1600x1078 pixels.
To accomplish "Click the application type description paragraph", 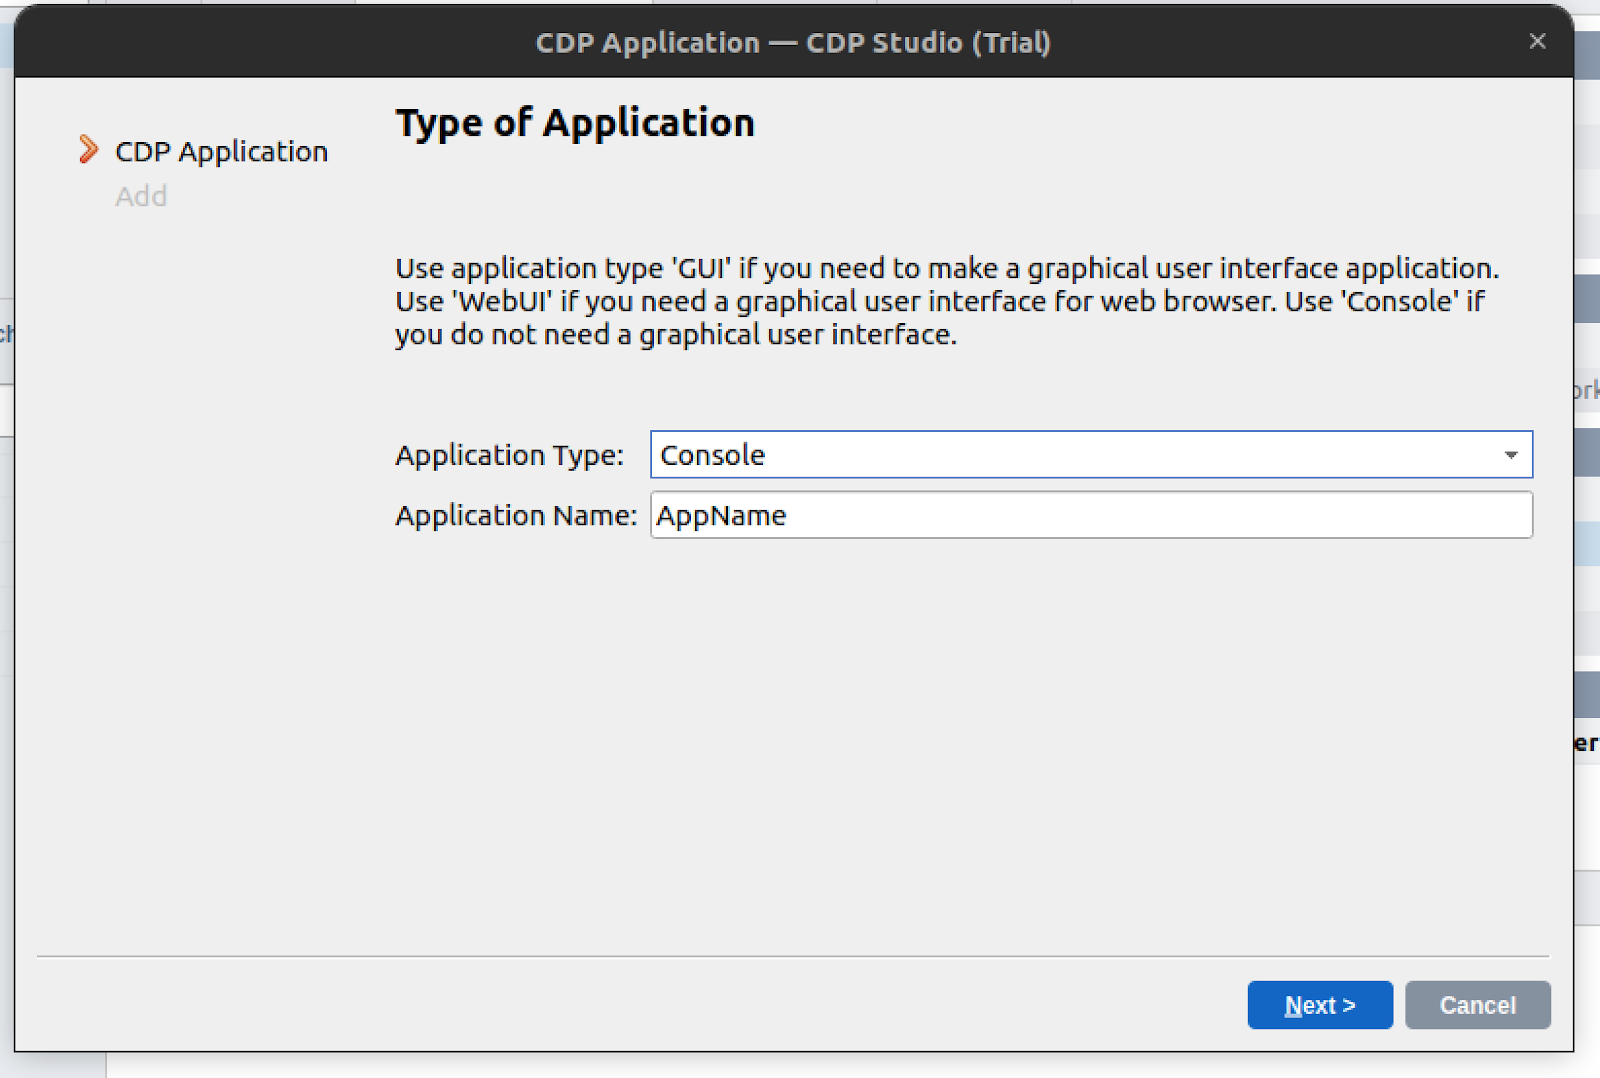I will click(x=947, y=301).
